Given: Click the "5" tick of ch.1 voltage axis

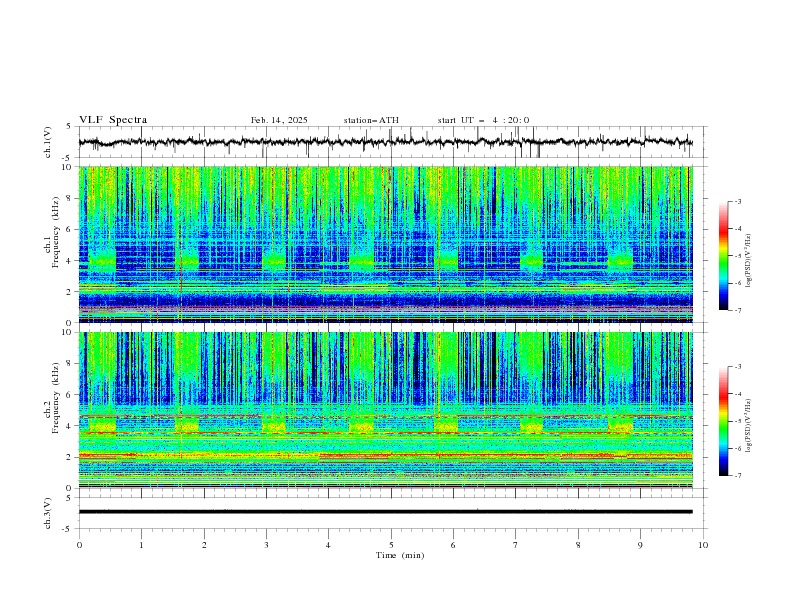Looking at the screenshot, I should (69, 127).
